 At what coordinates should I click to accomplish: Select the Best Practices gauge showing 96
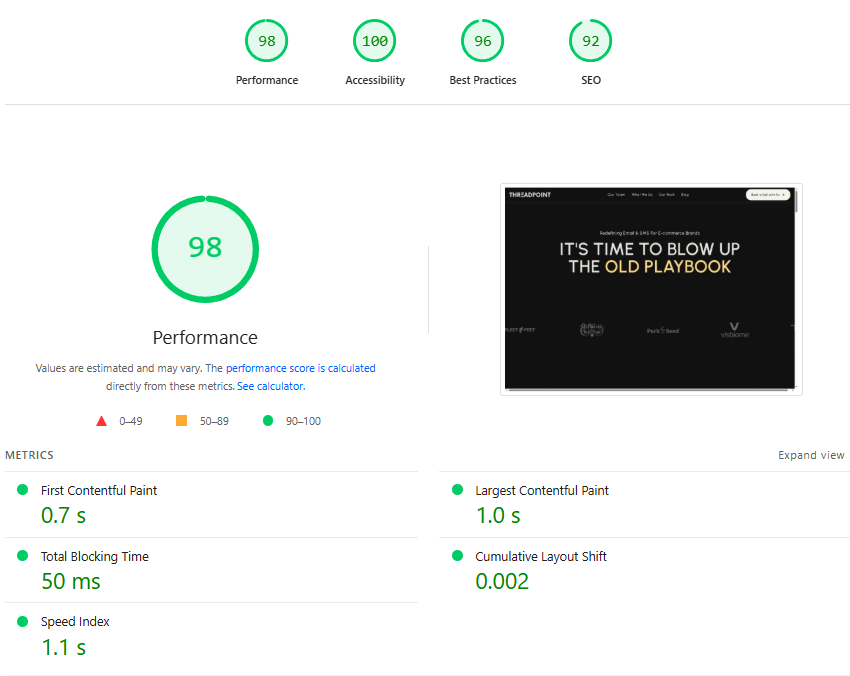[x=483, y=41]
